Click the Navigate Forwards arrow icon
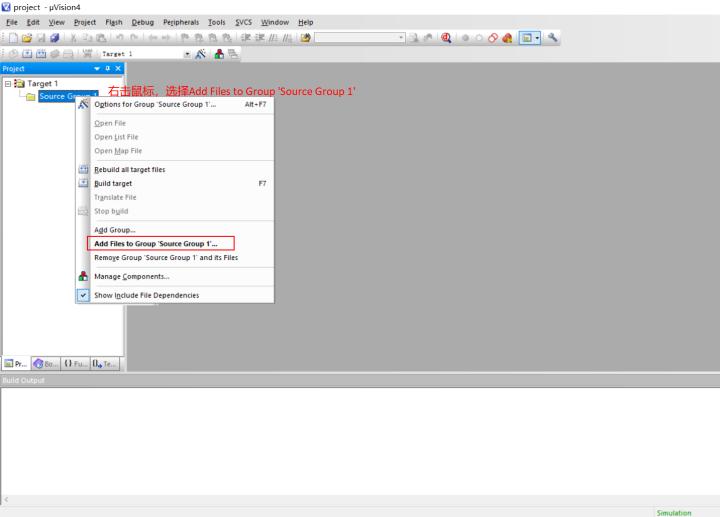This screenshot has width=720, height=517. coord(166,38)
